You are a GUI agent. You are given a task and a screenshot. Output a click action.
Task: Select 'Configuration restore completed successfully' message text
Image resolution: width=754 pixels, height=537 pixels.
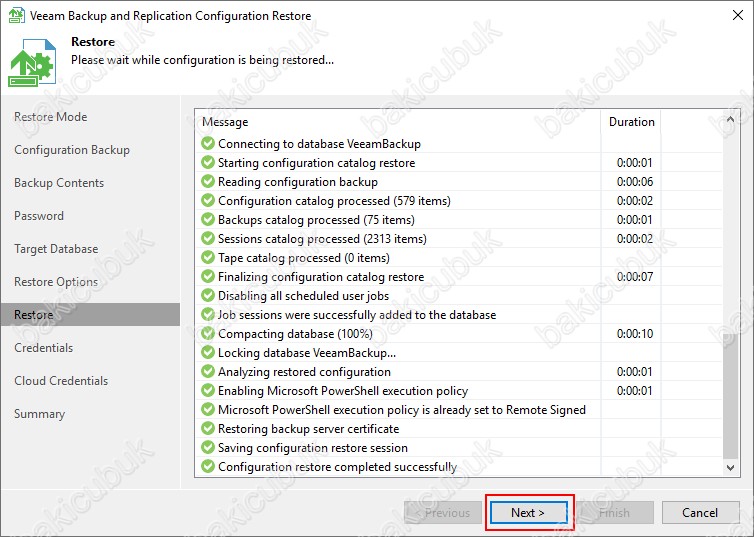337,467
